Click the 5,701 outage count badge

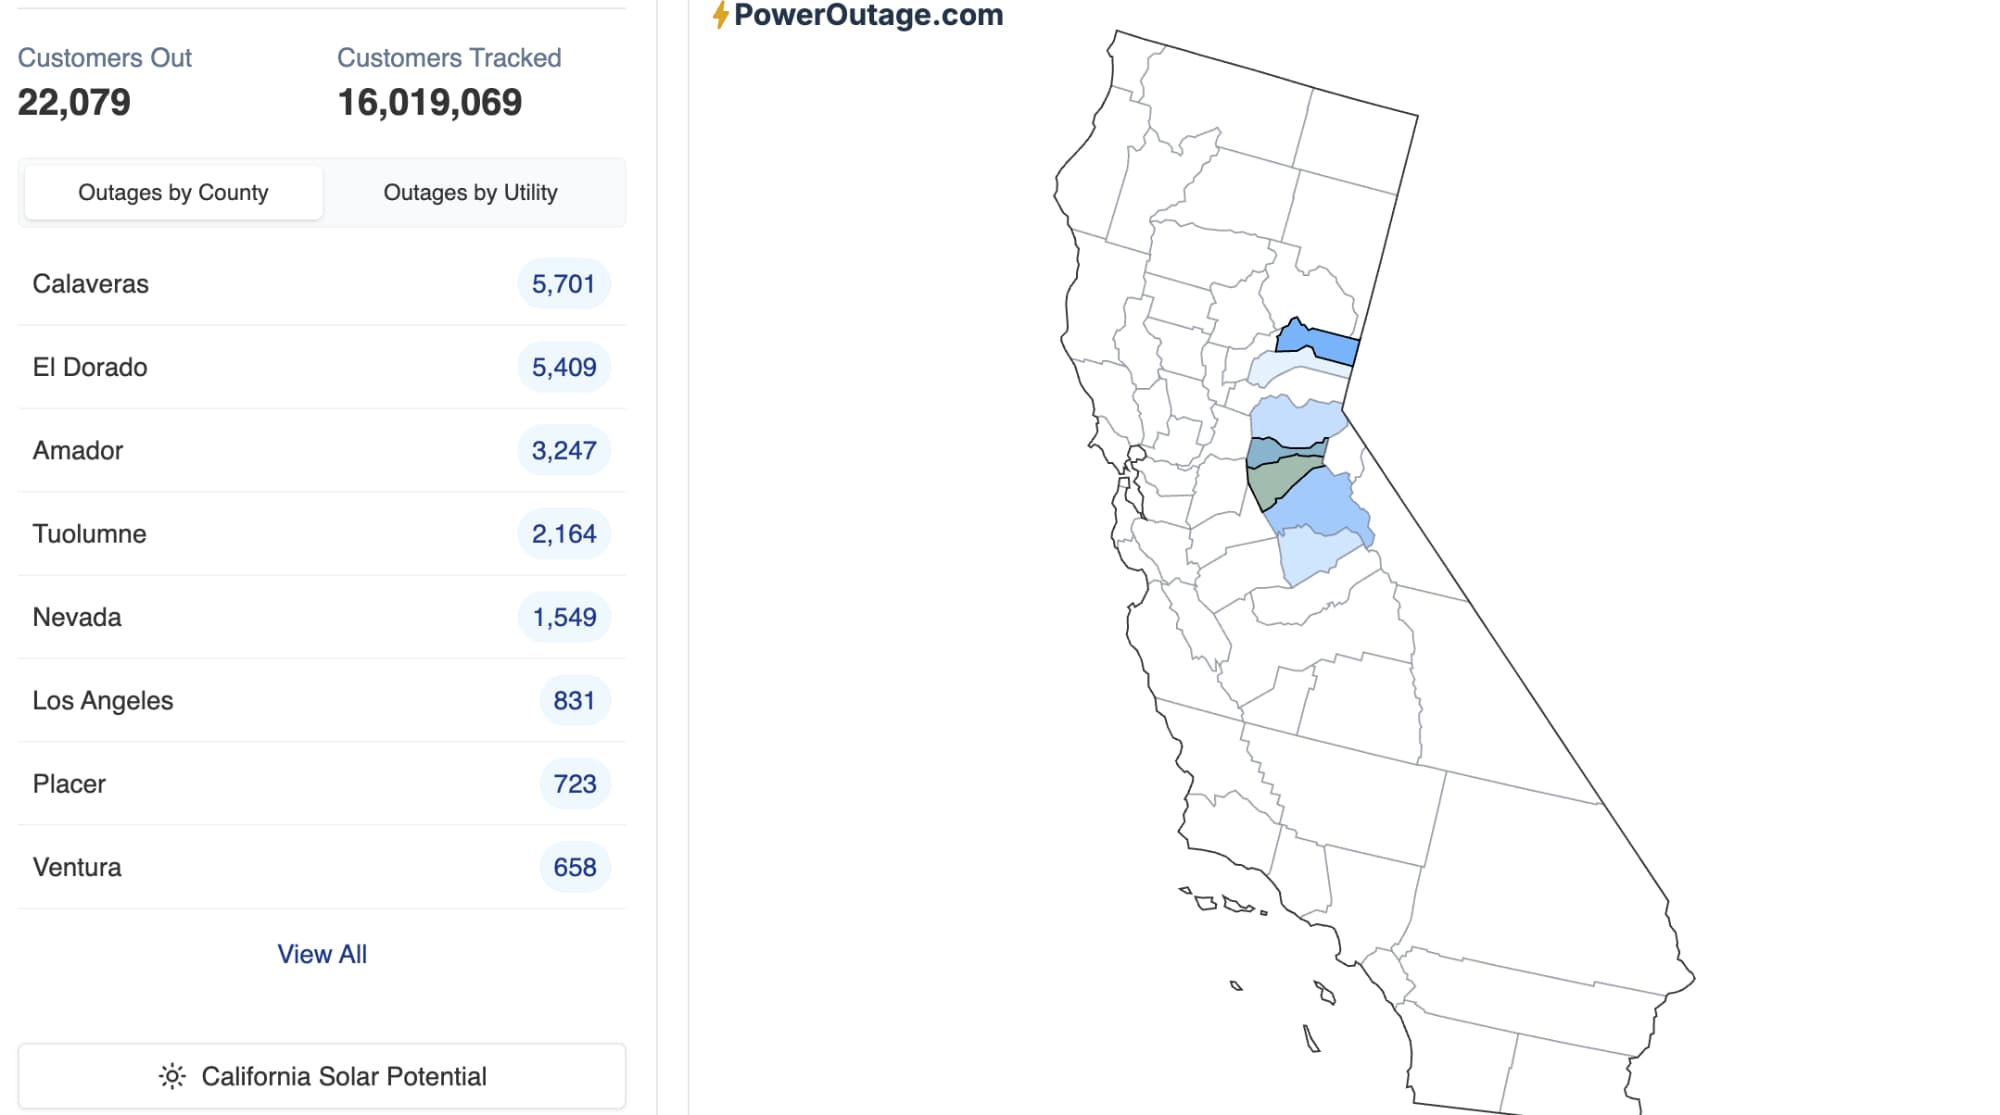[563, 284]
